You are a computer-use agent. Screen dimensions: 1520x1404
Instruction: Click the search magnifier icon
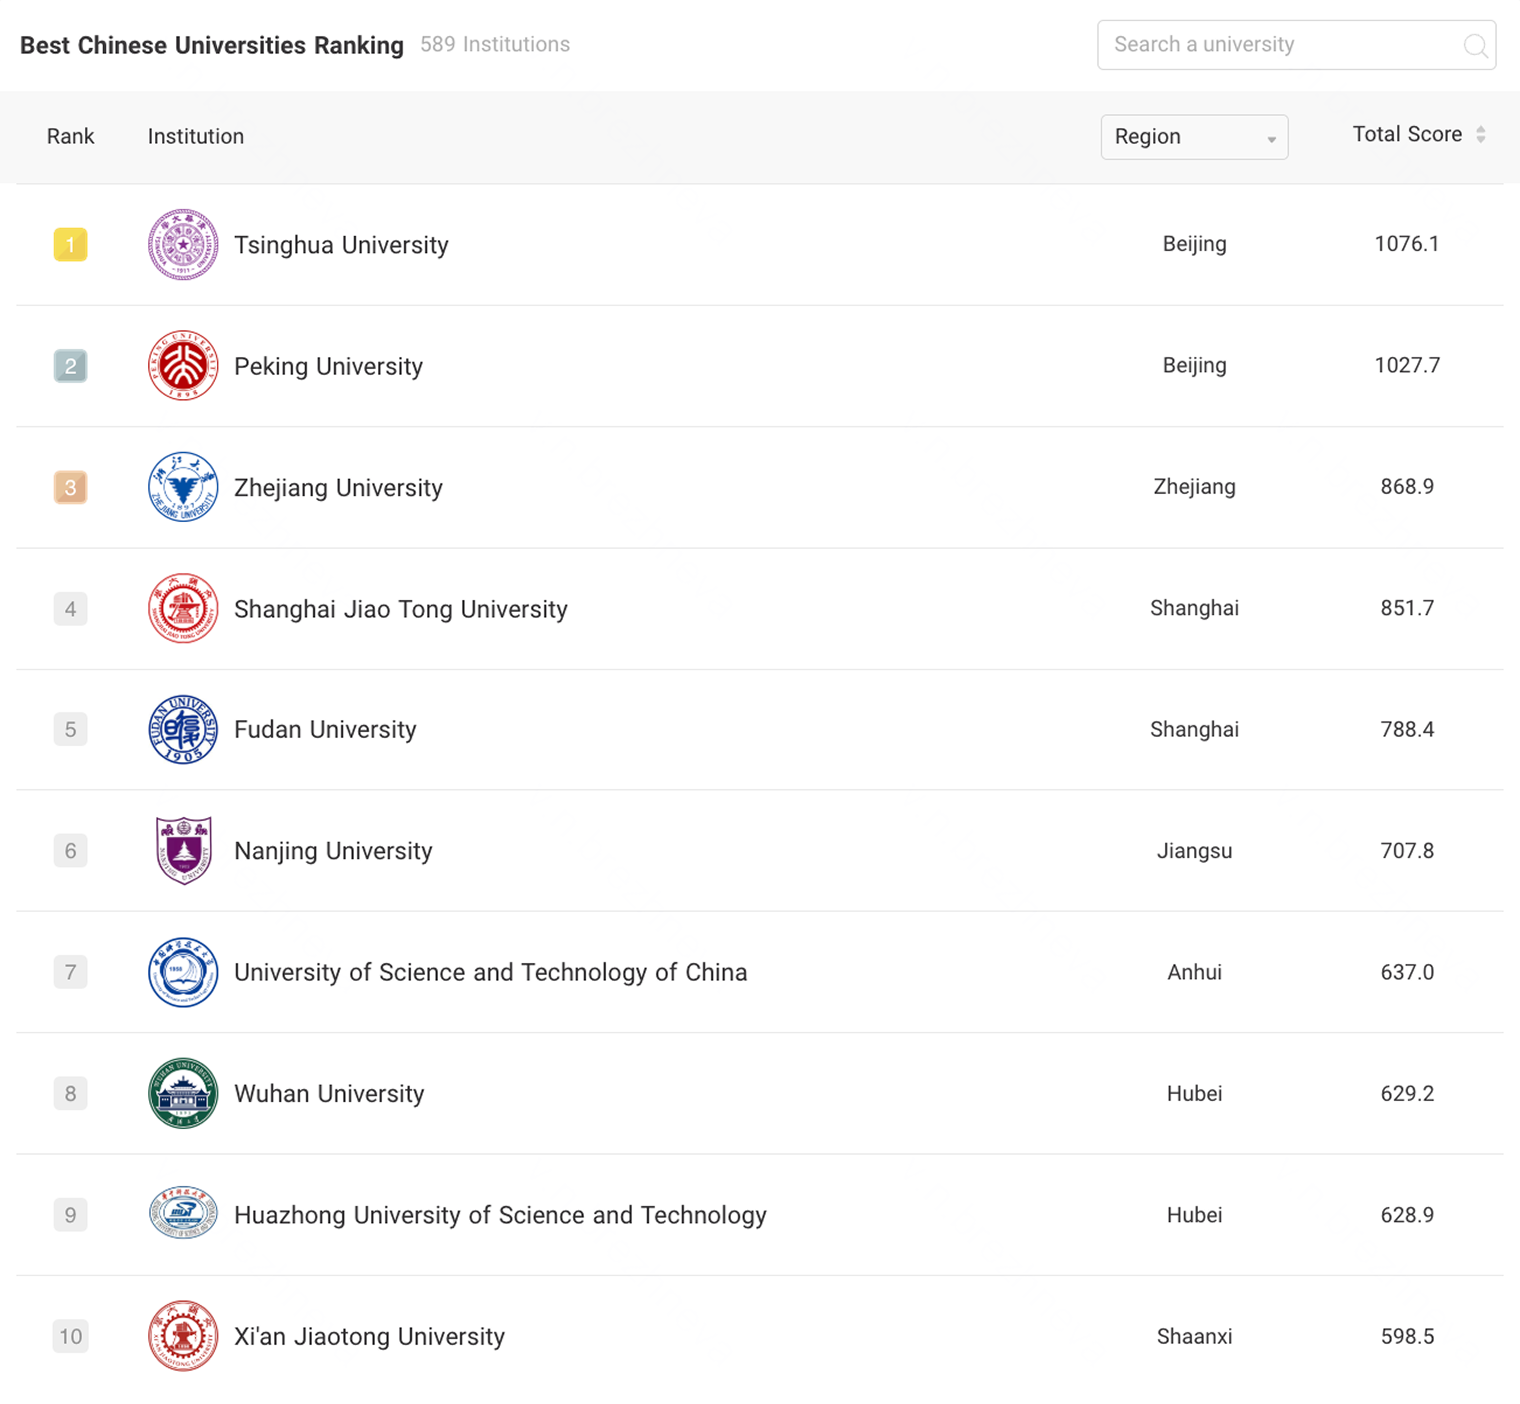click(1474, 46)
